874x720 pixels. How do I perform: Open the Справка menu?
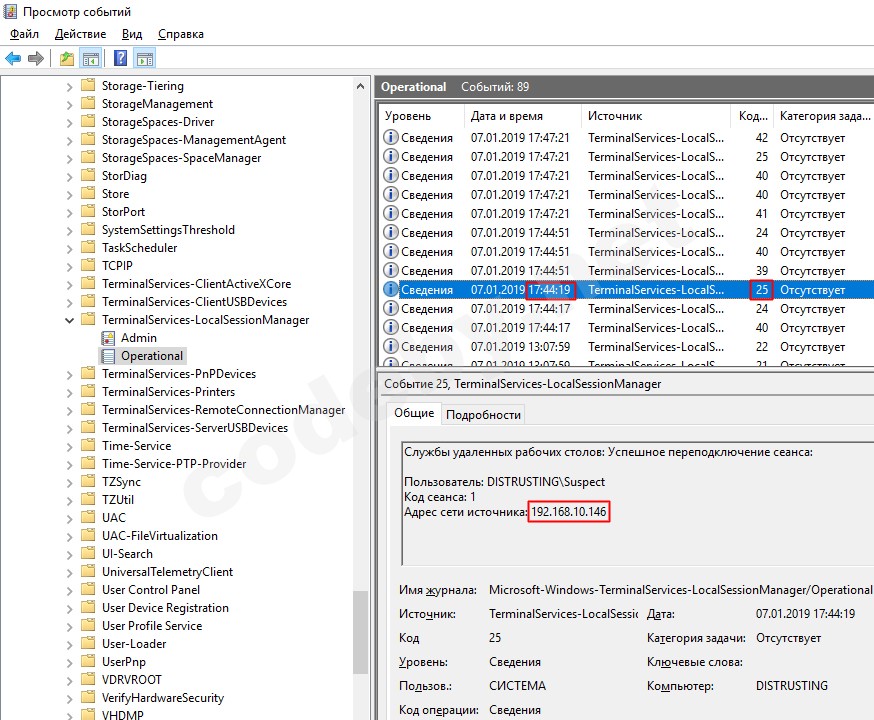point(180,34)
